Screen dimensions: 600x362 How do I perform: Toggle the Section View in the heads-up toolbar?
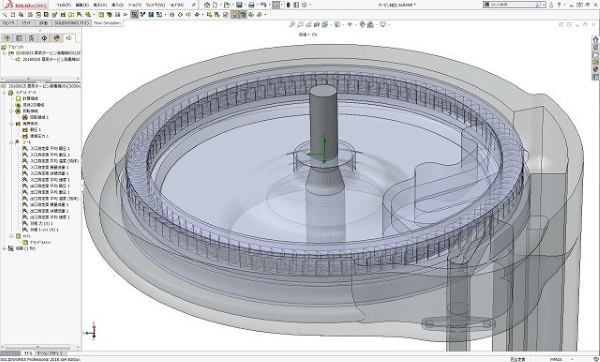tap(316, 24)
